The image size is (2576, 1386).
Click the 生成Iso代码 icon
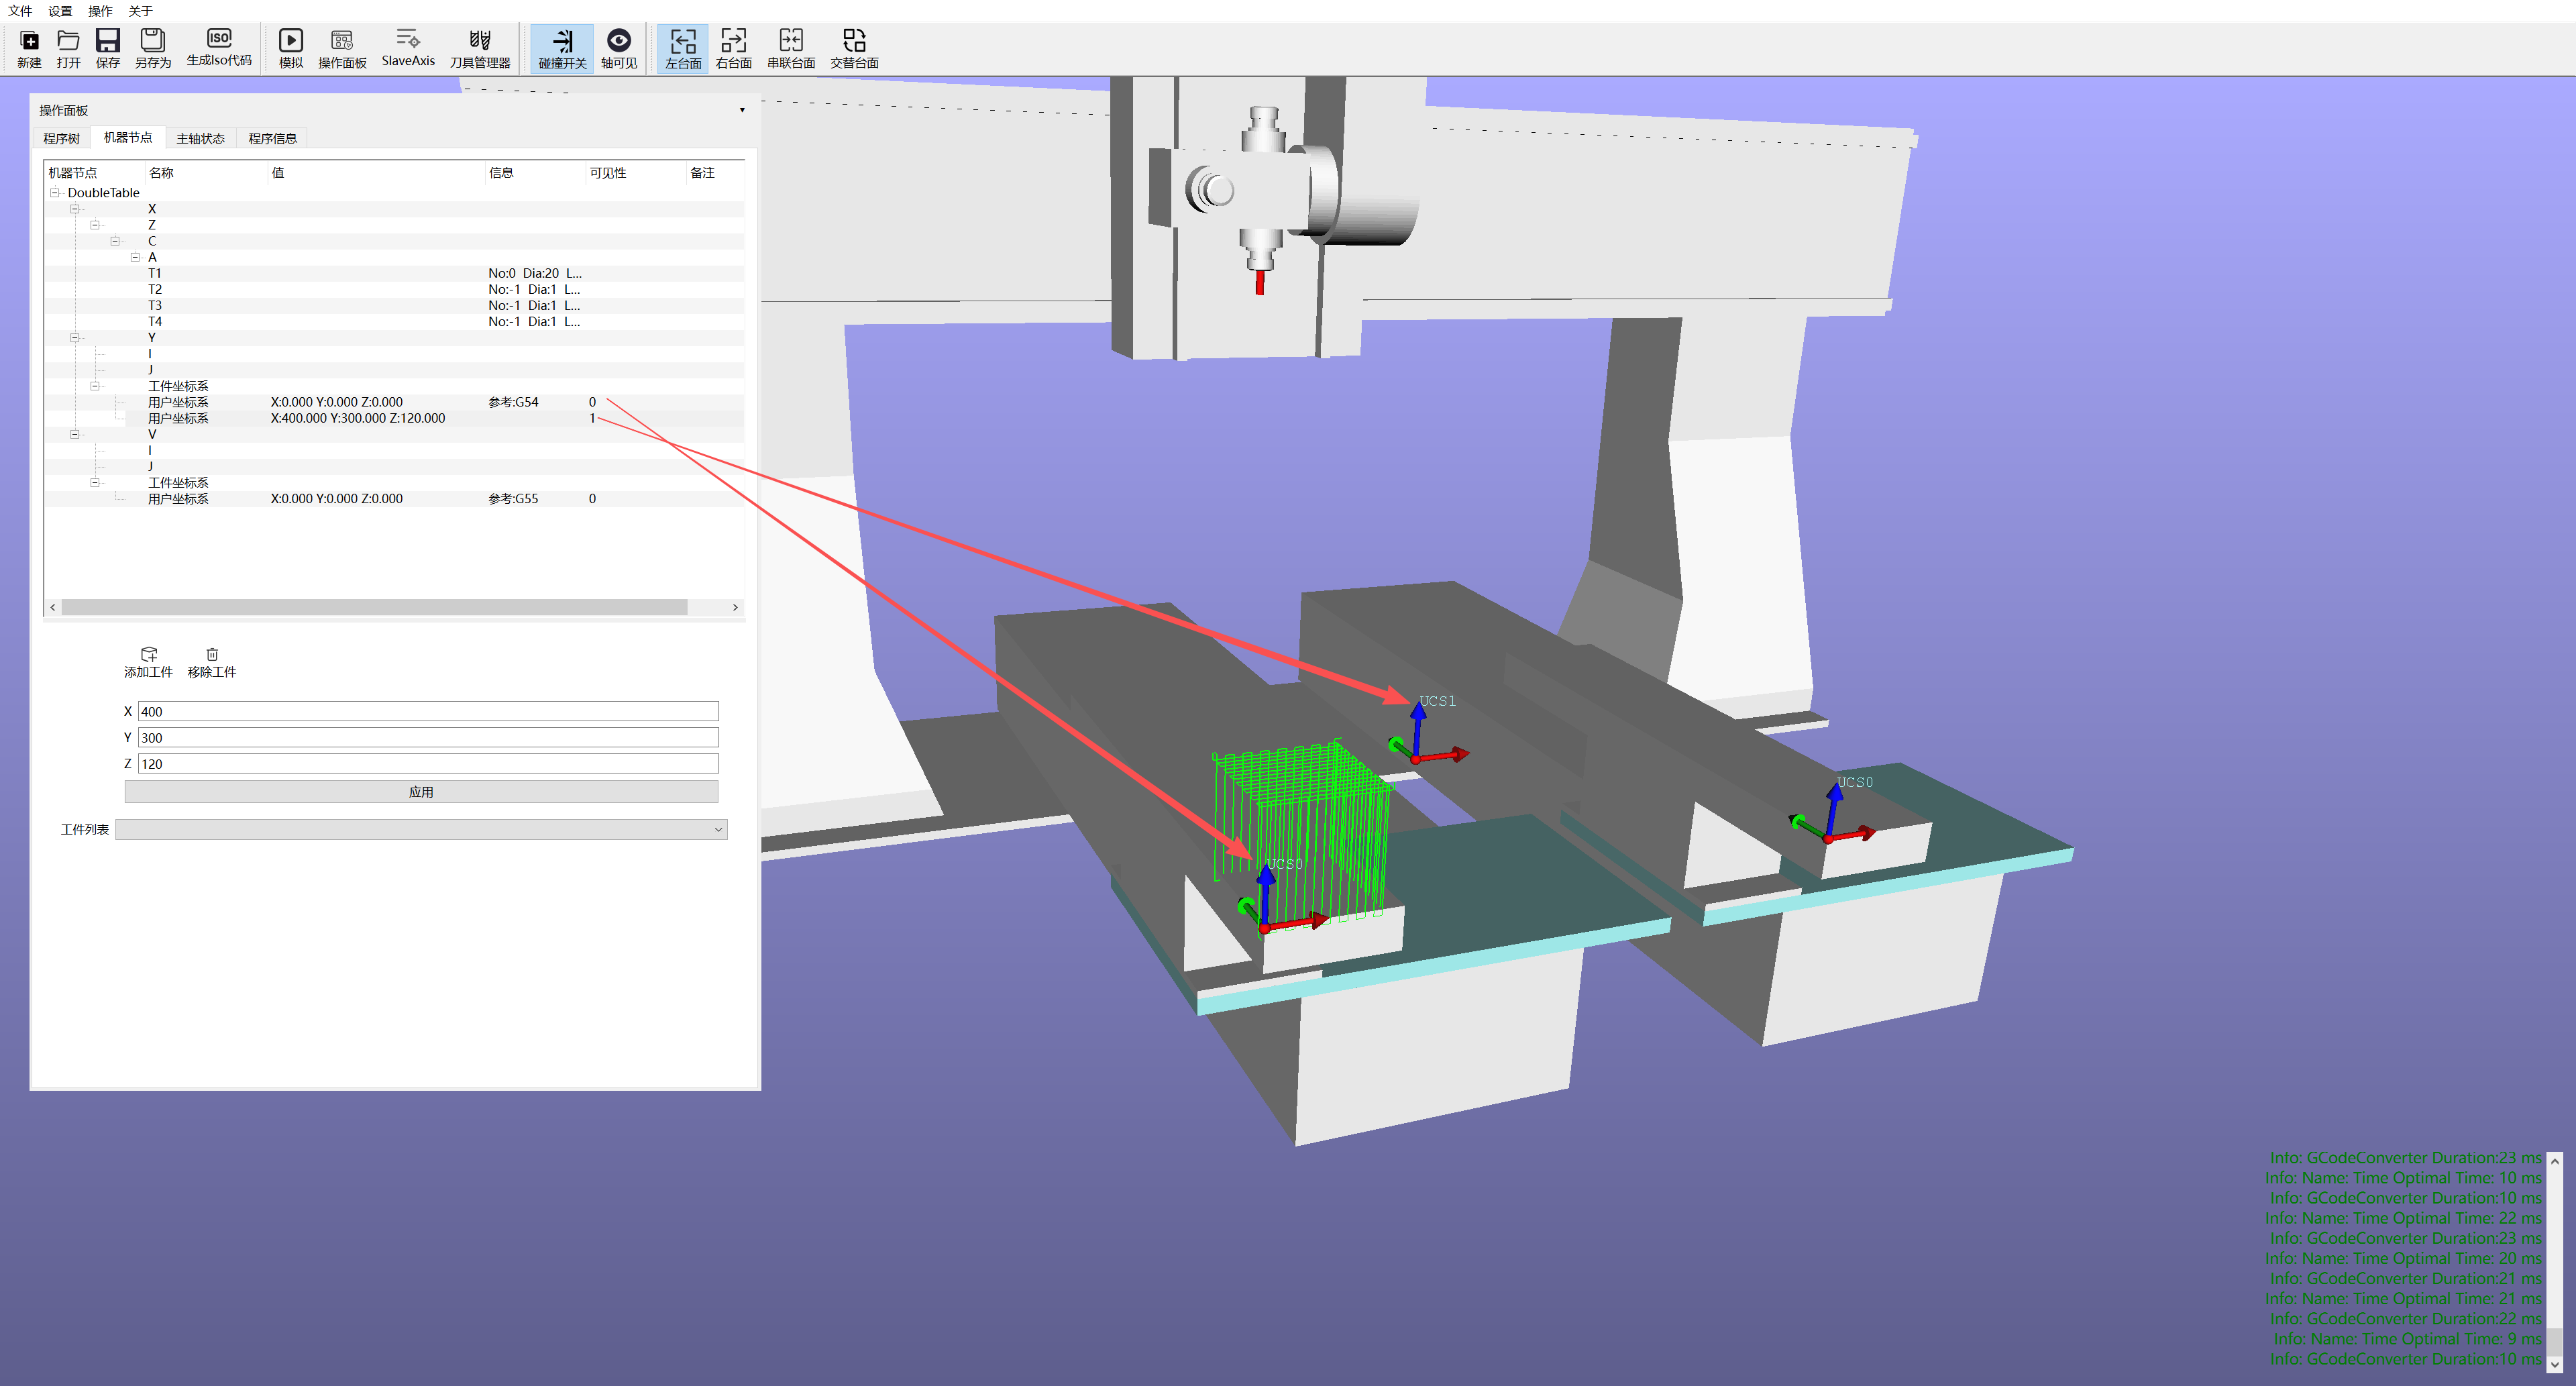click(x=218, y=39)
